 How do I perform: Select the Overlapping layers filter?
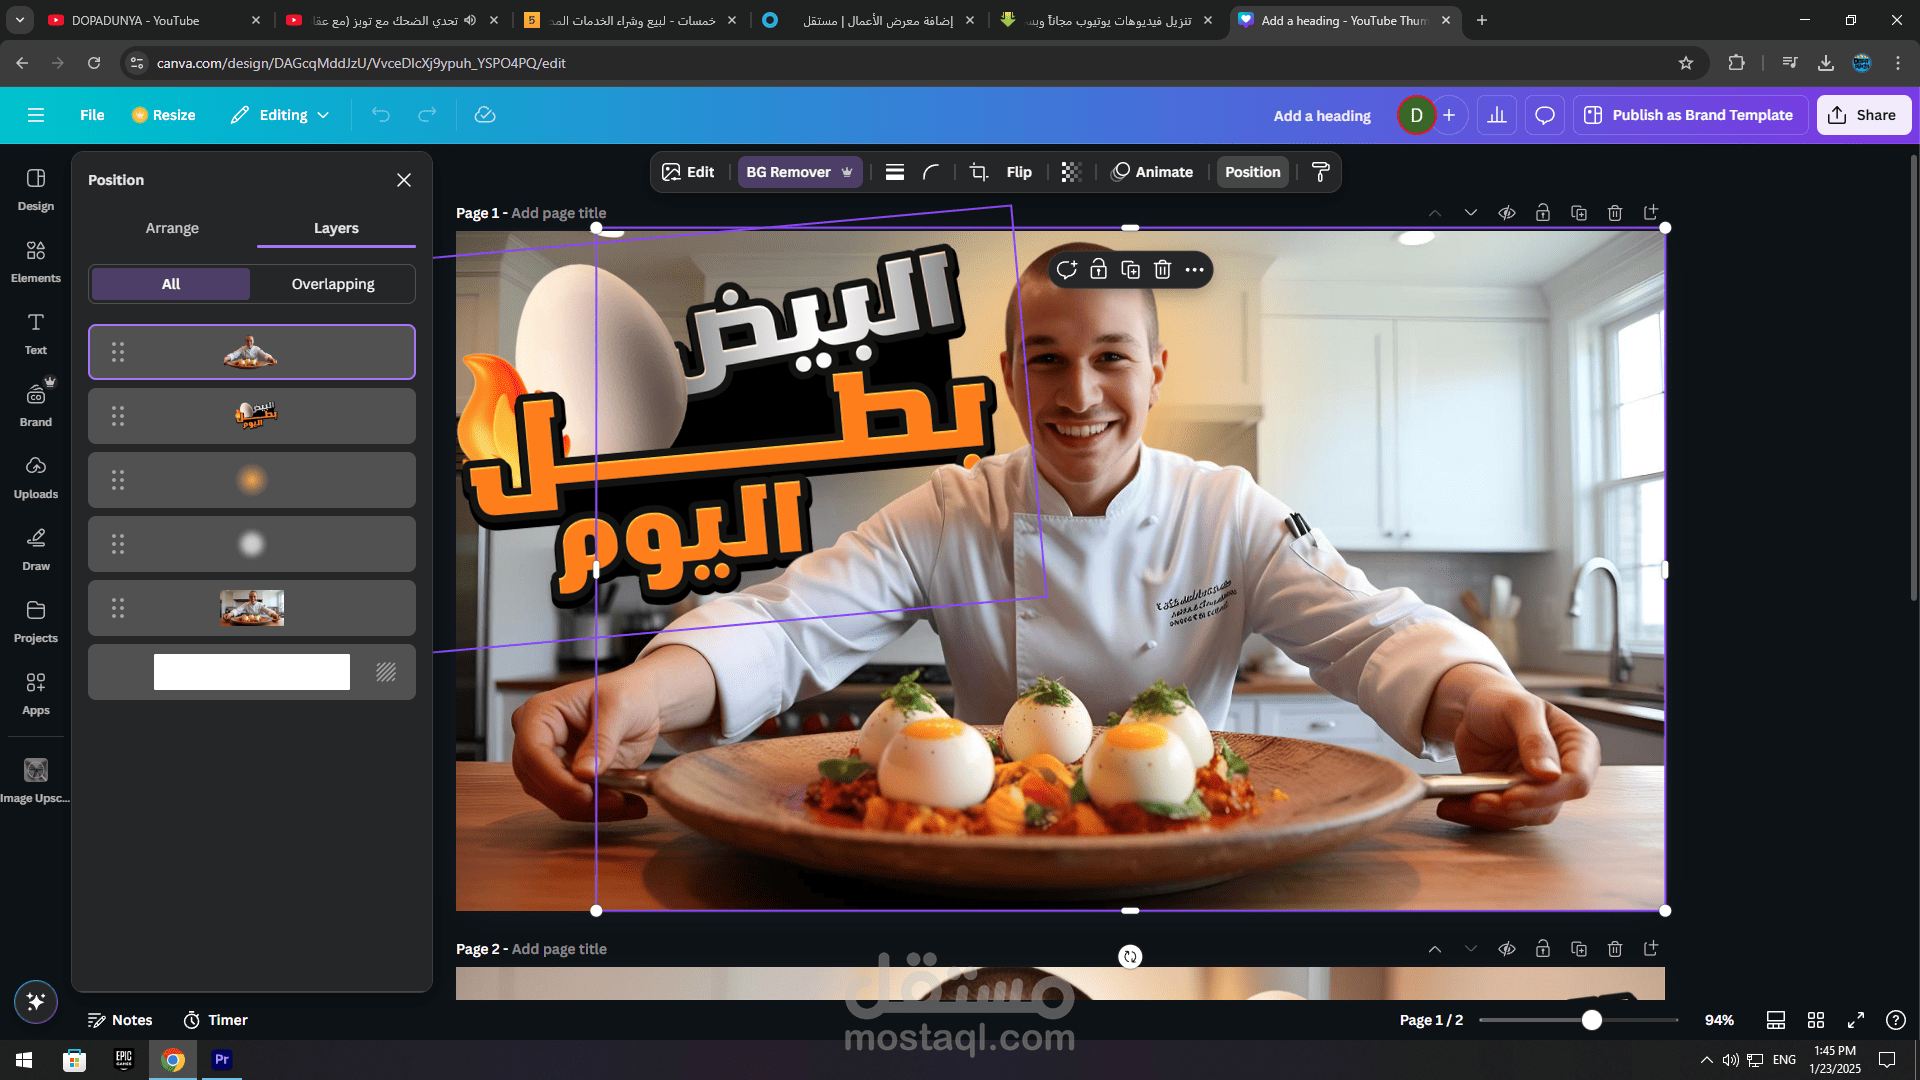pyautogui.click(x=333, y=284)
